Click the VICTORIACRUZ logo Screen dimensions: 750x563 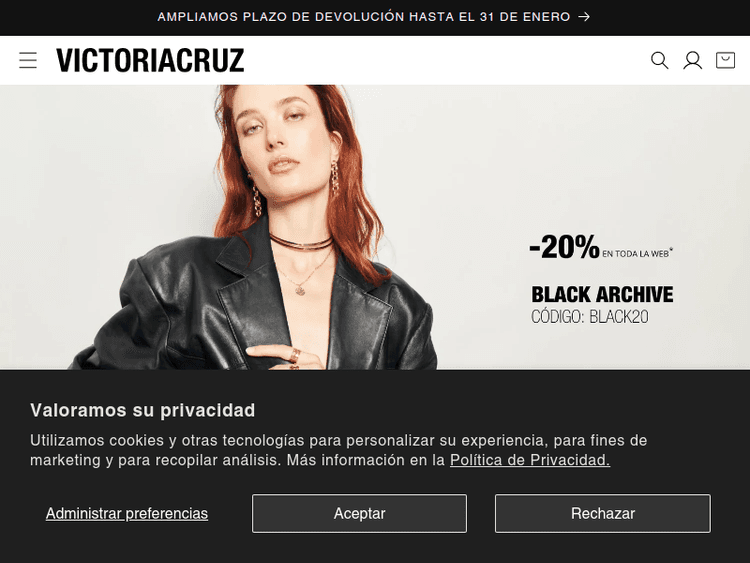click(x=150, y=60)
